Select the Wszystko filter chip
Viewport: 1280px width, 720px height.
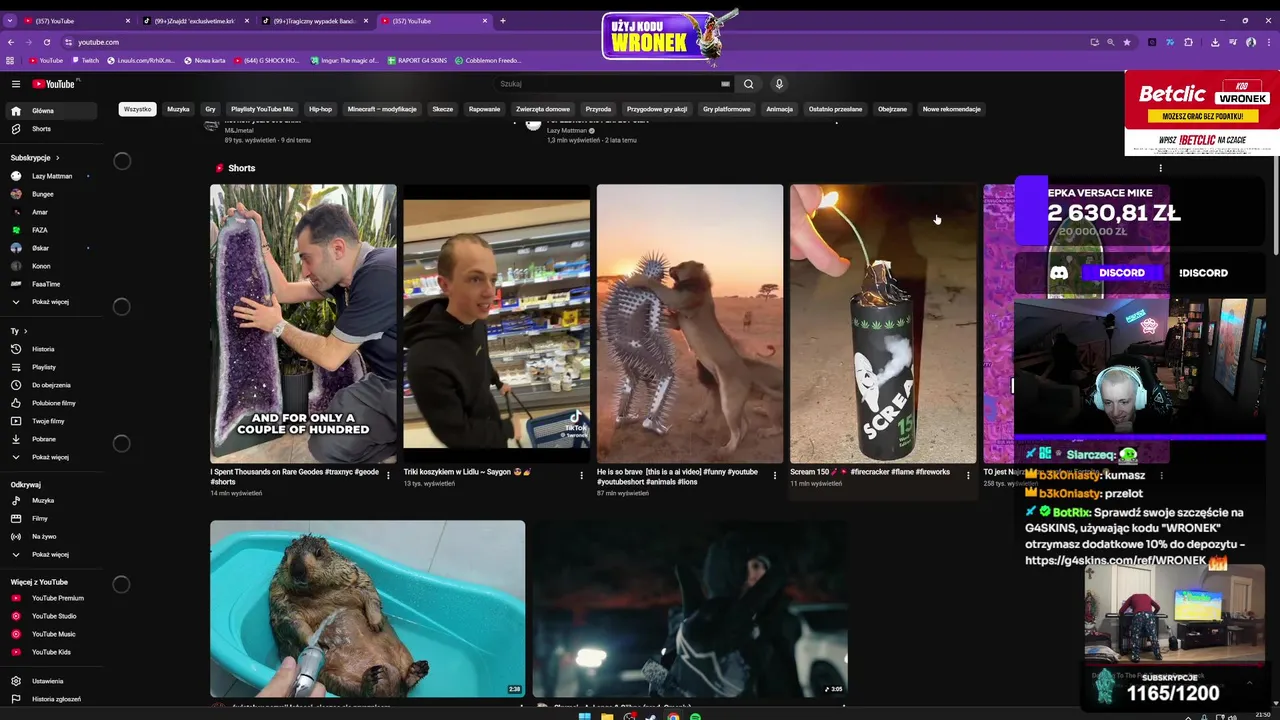(x=137, y=109)
